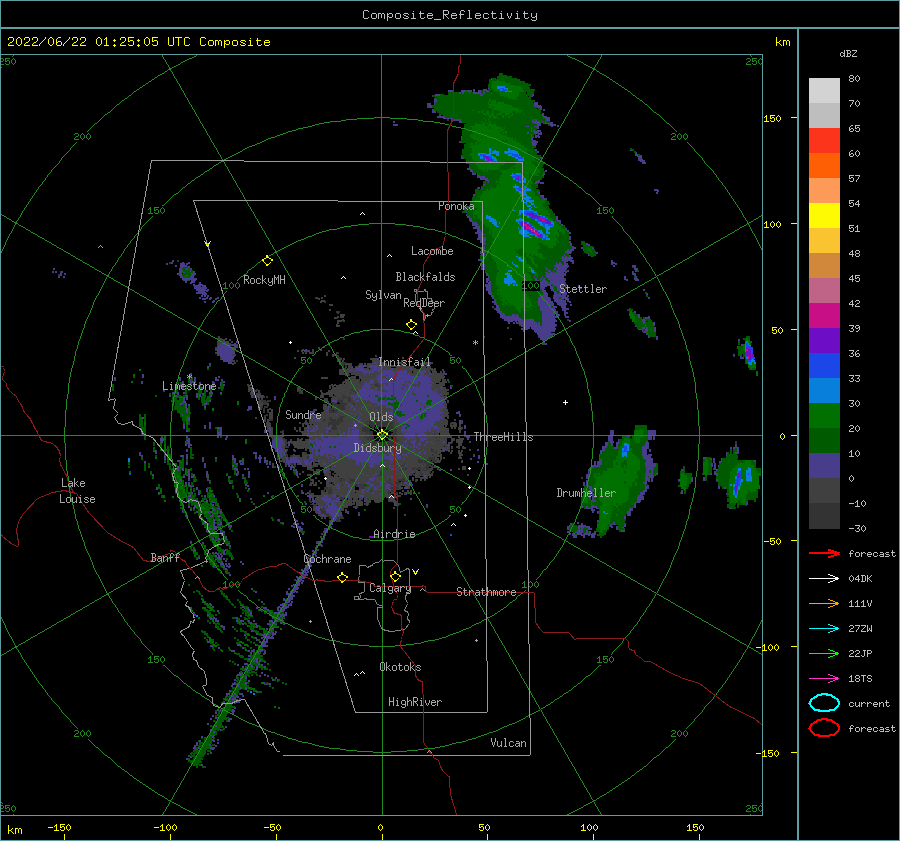Viewport: 900px width, 841px height.
Task: Click the RedDeer city label
Action: click(424, 303)
